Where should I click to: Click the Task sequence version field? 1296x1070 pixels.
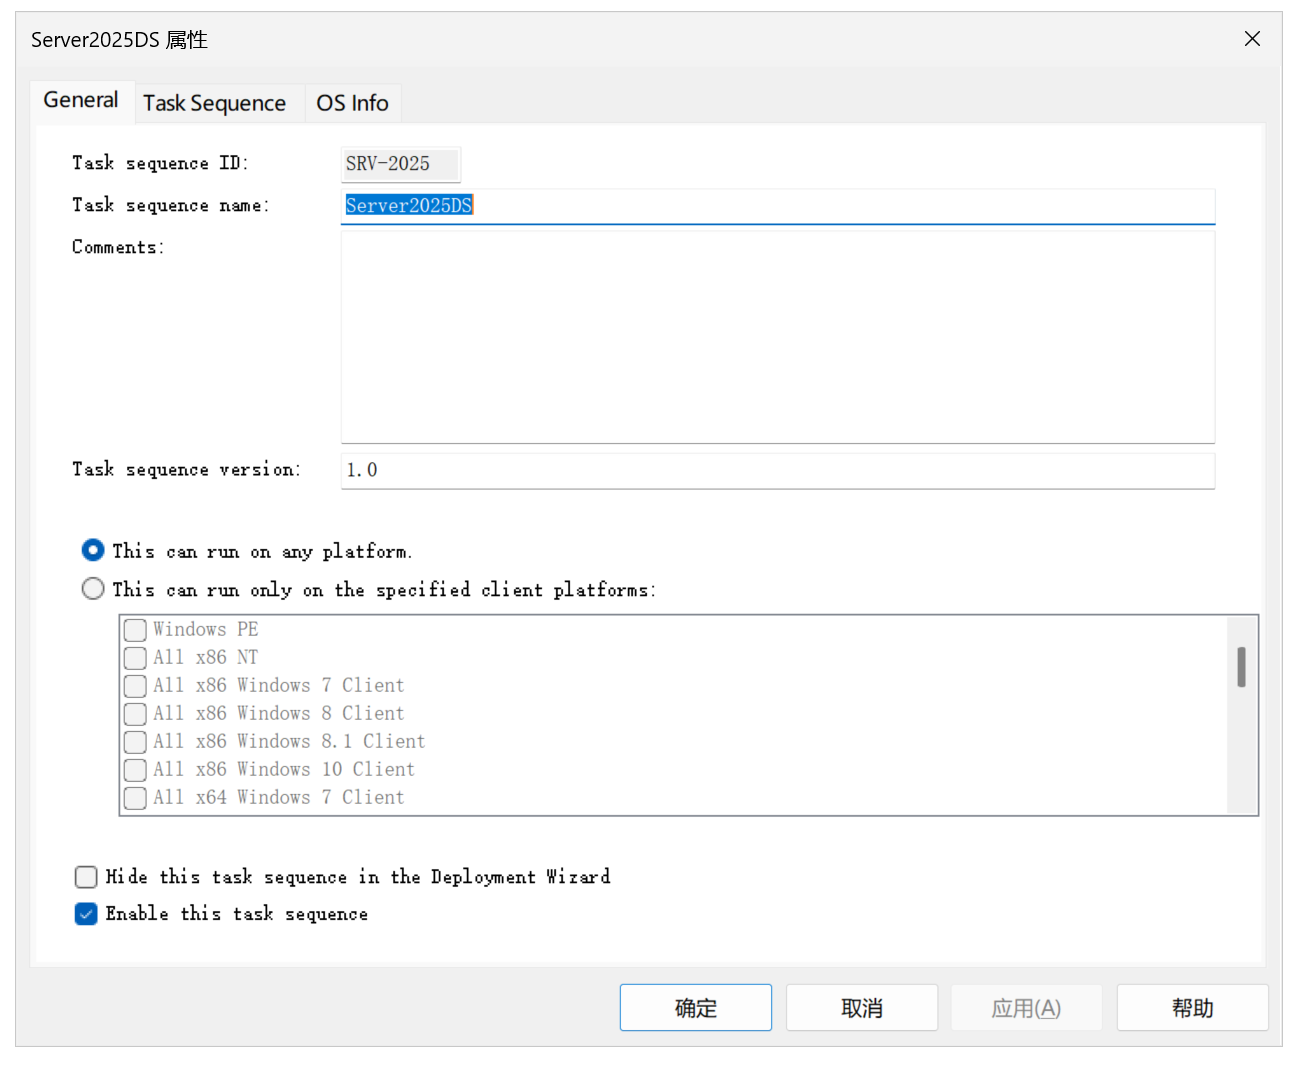click(777, 471)
